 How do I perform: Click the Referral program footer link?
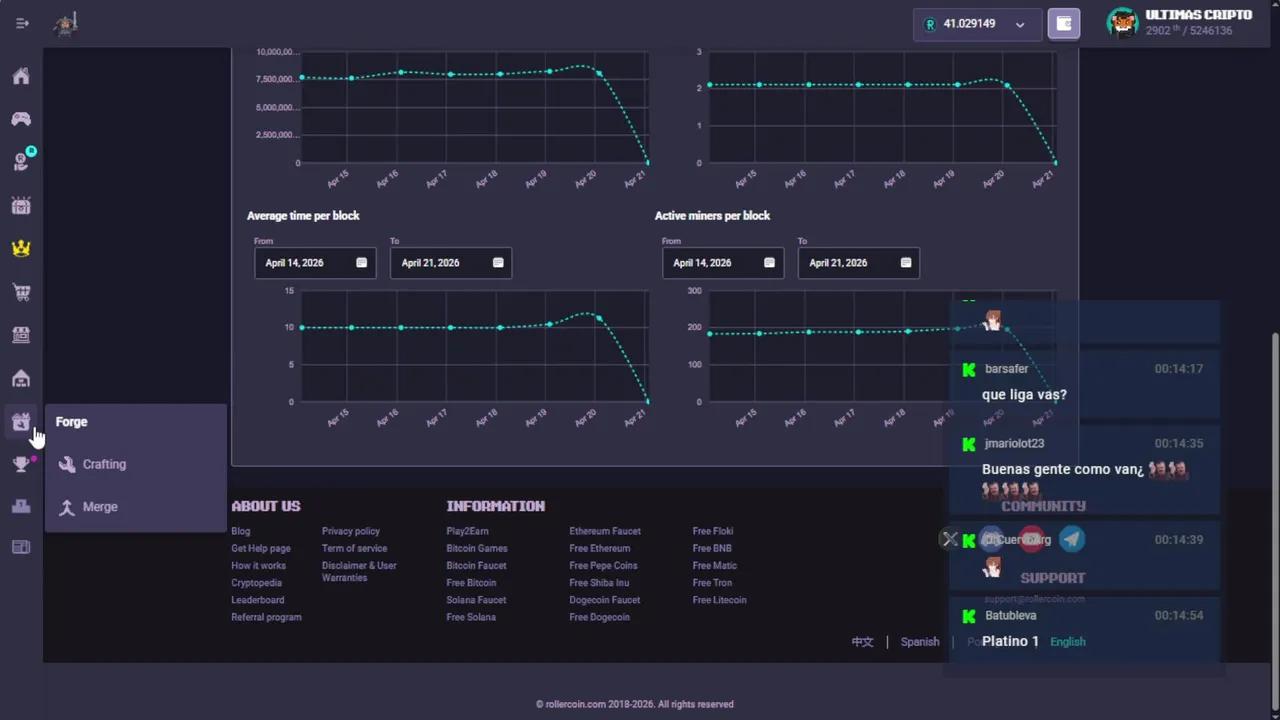(x=266, y=617)
